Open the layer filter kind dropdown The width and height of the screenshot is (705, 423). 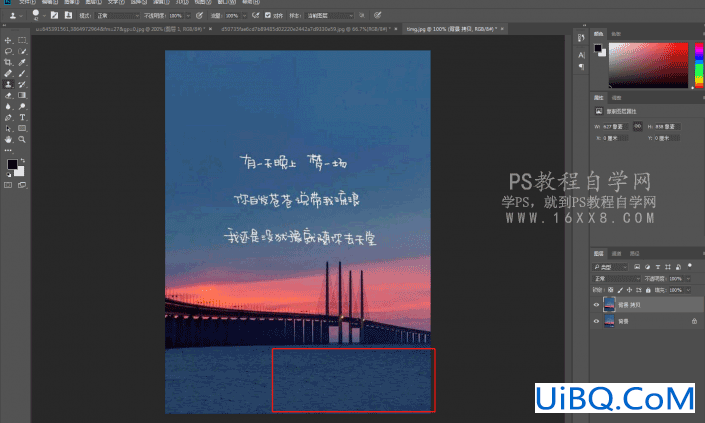[611, 267]
